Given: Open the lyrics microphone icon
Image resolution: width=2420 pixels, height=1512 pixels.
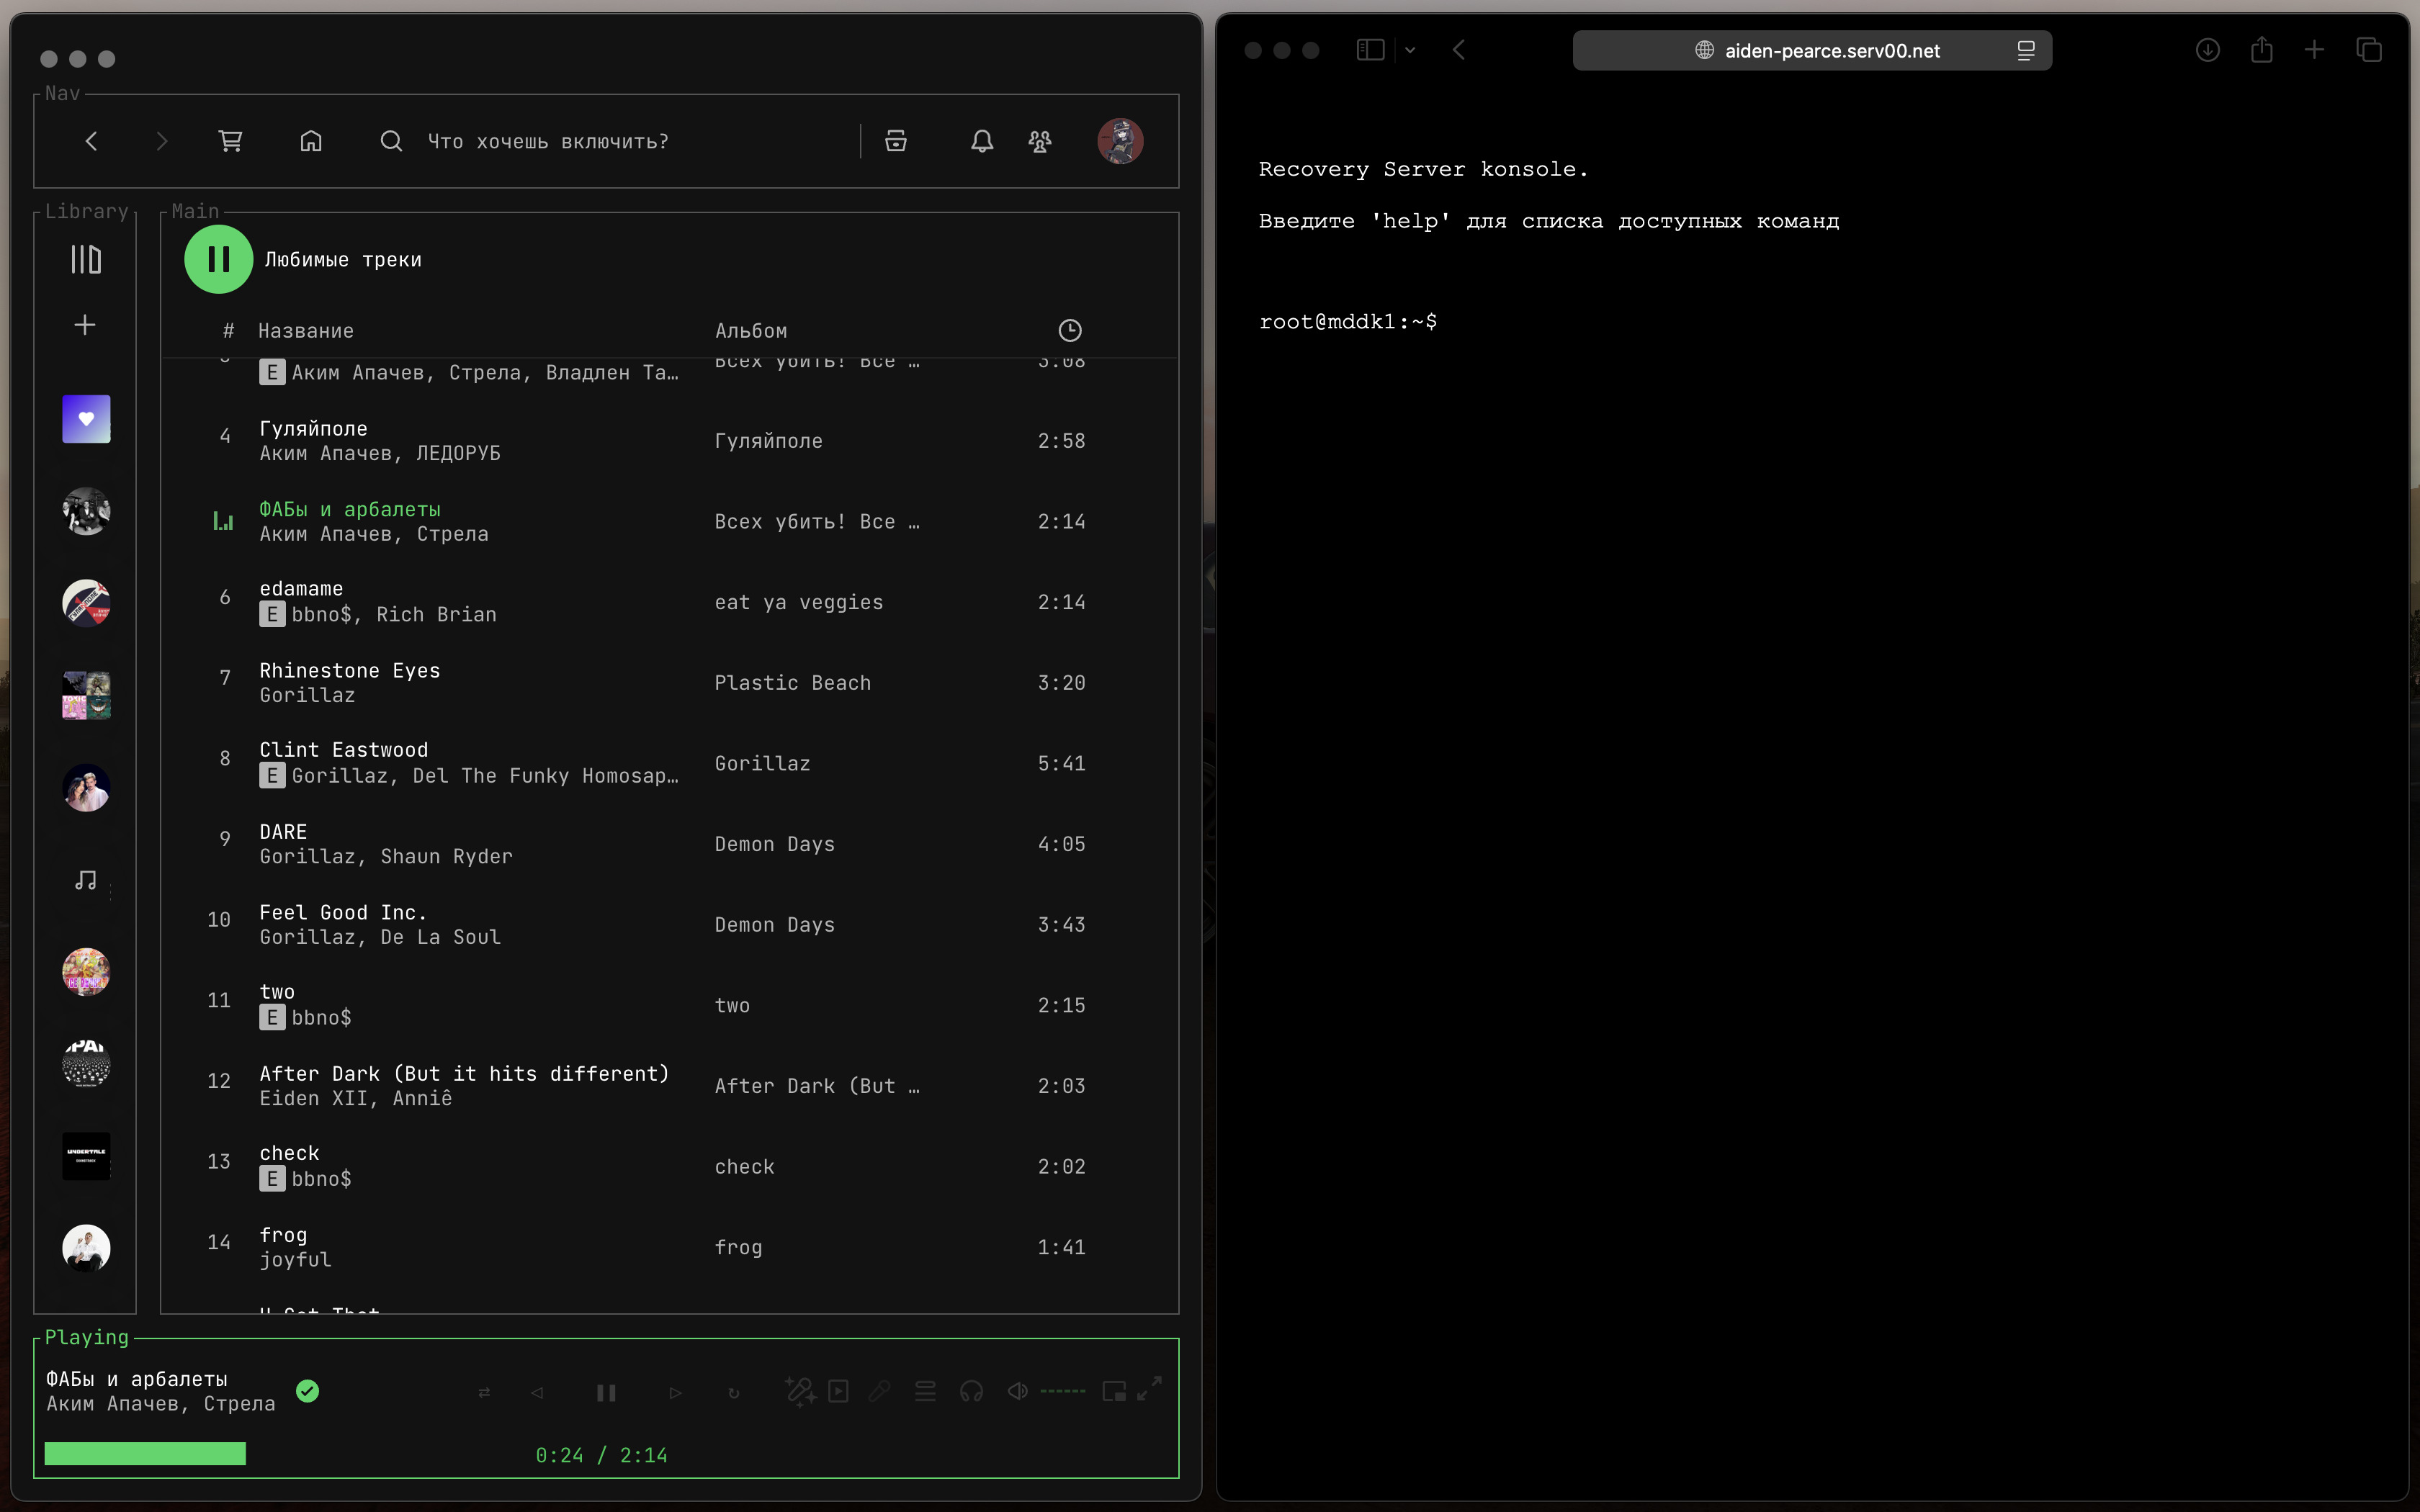Looking at the screenshot, I should pyautogui.click(x=879, y=1391).
